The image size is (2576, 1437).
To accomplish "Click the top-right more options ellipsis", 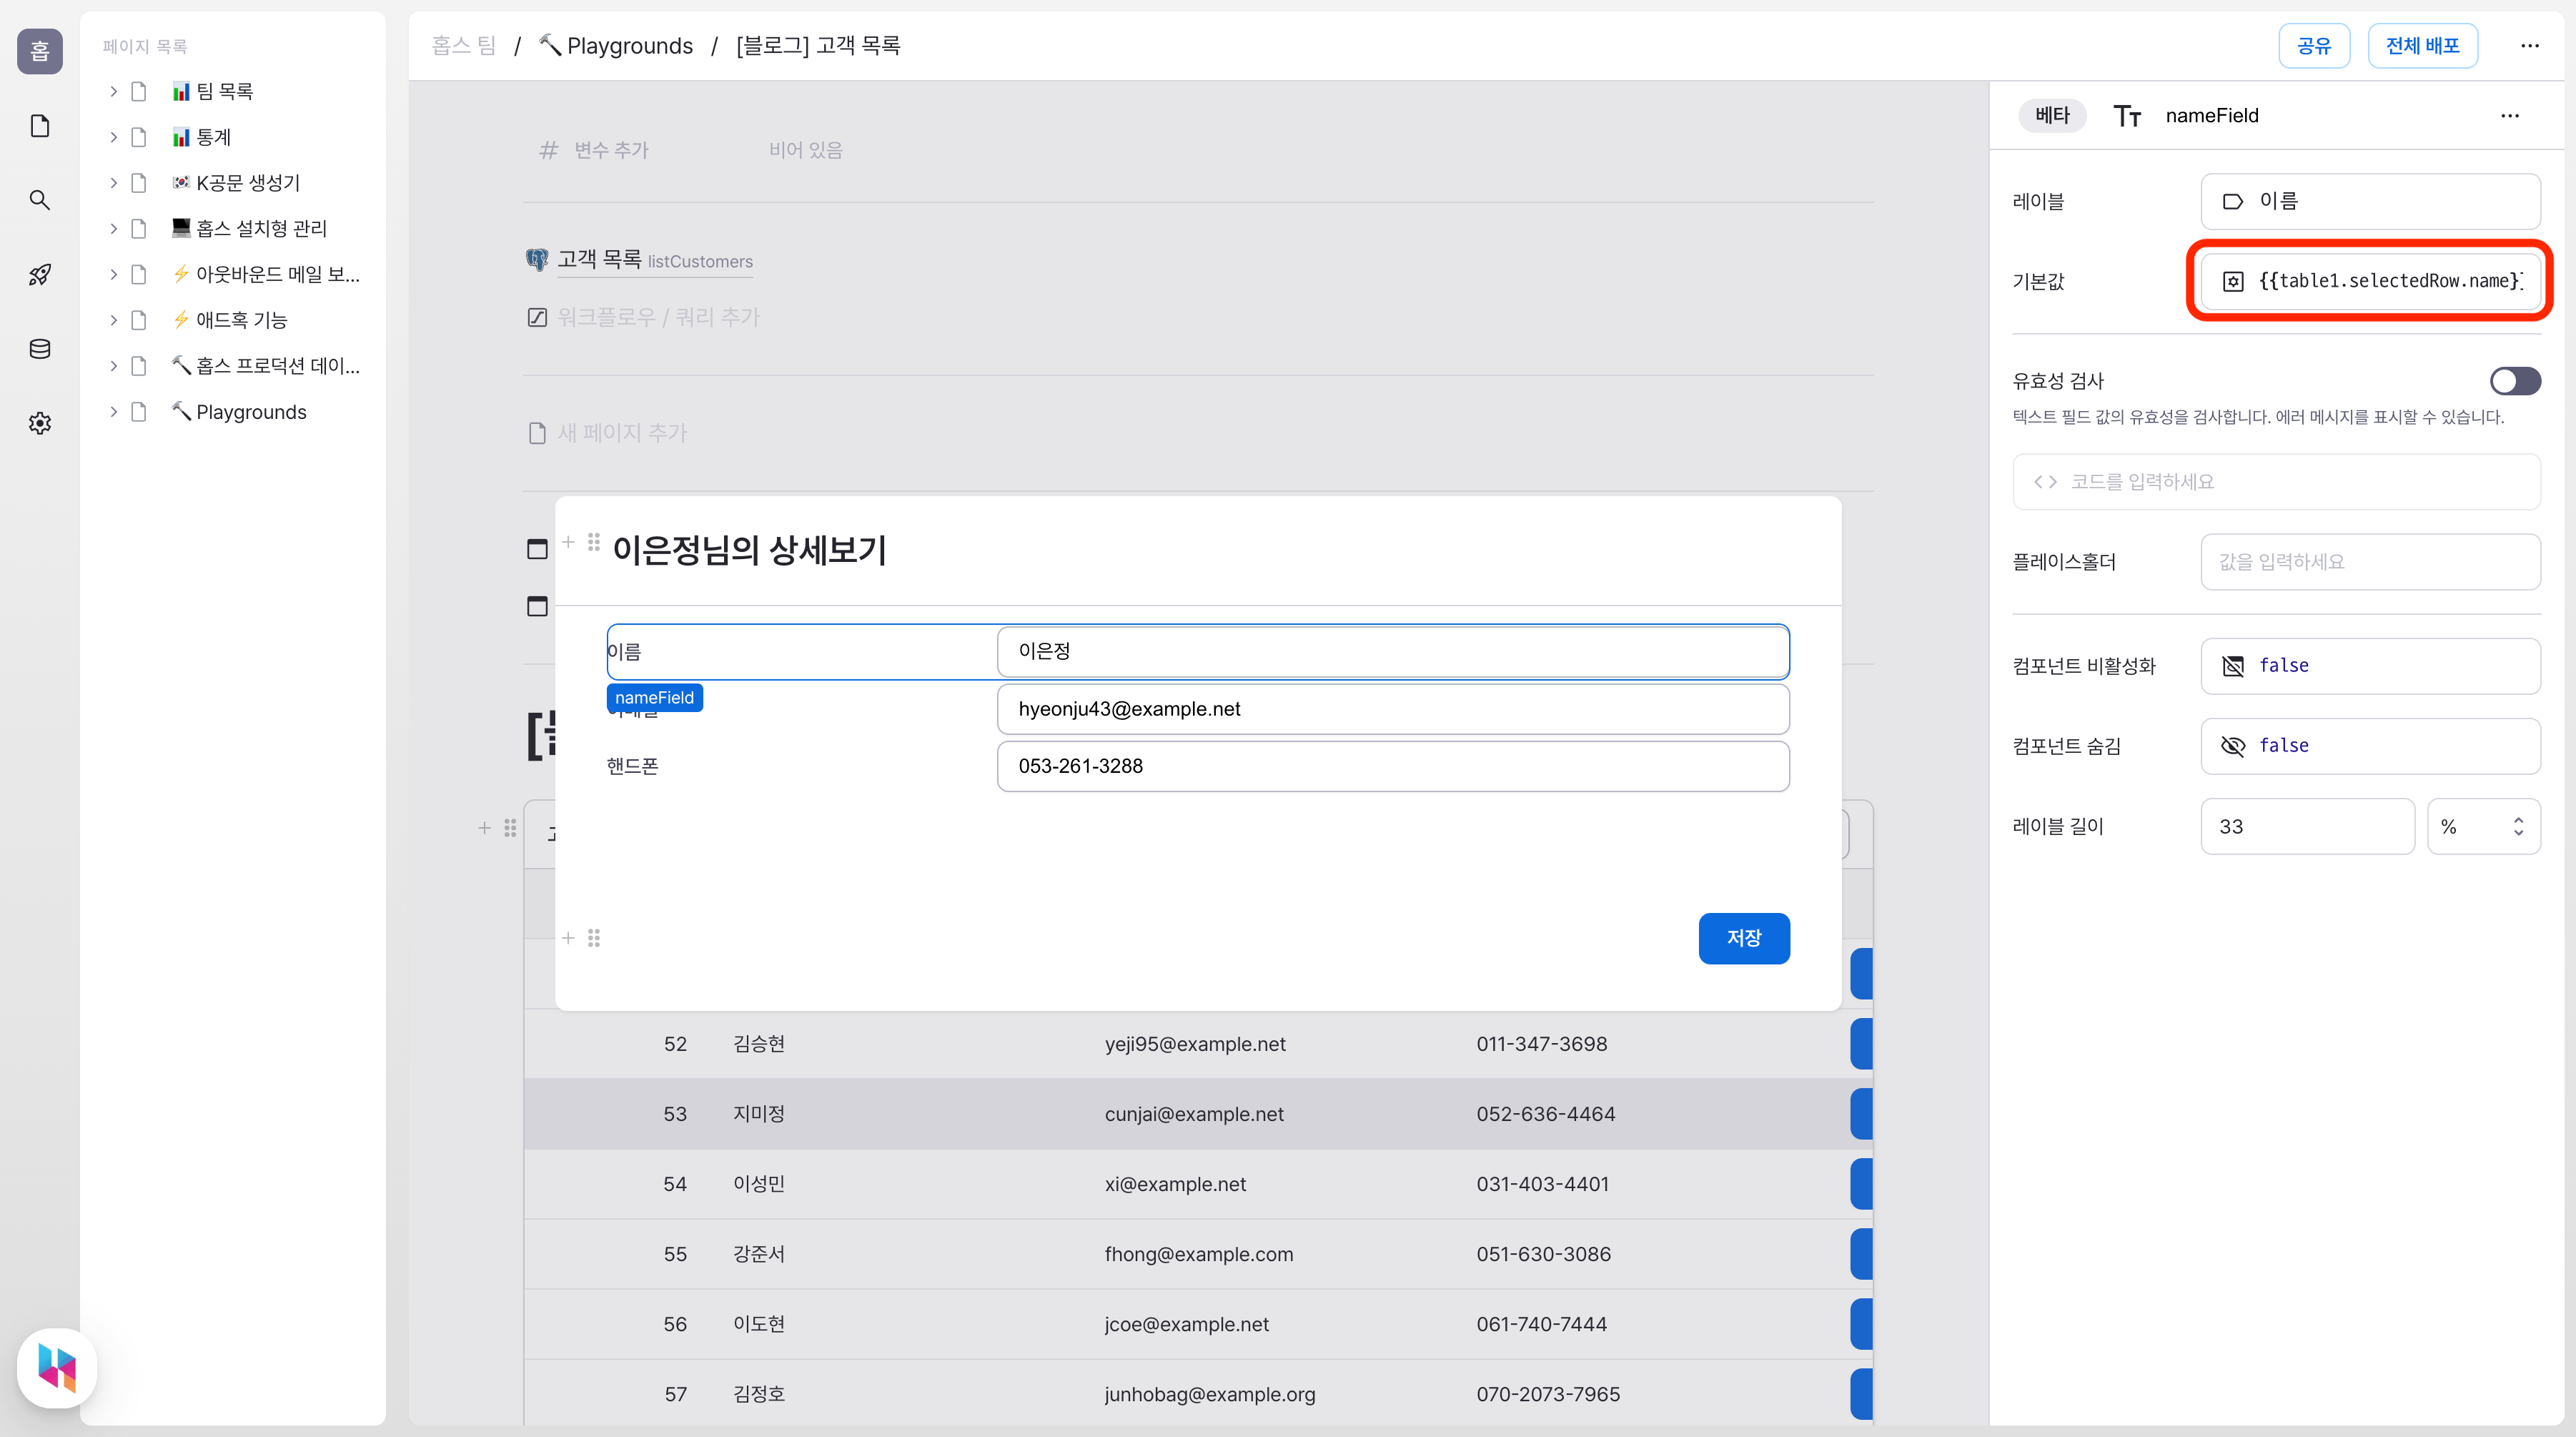I will click(2529, 46).
